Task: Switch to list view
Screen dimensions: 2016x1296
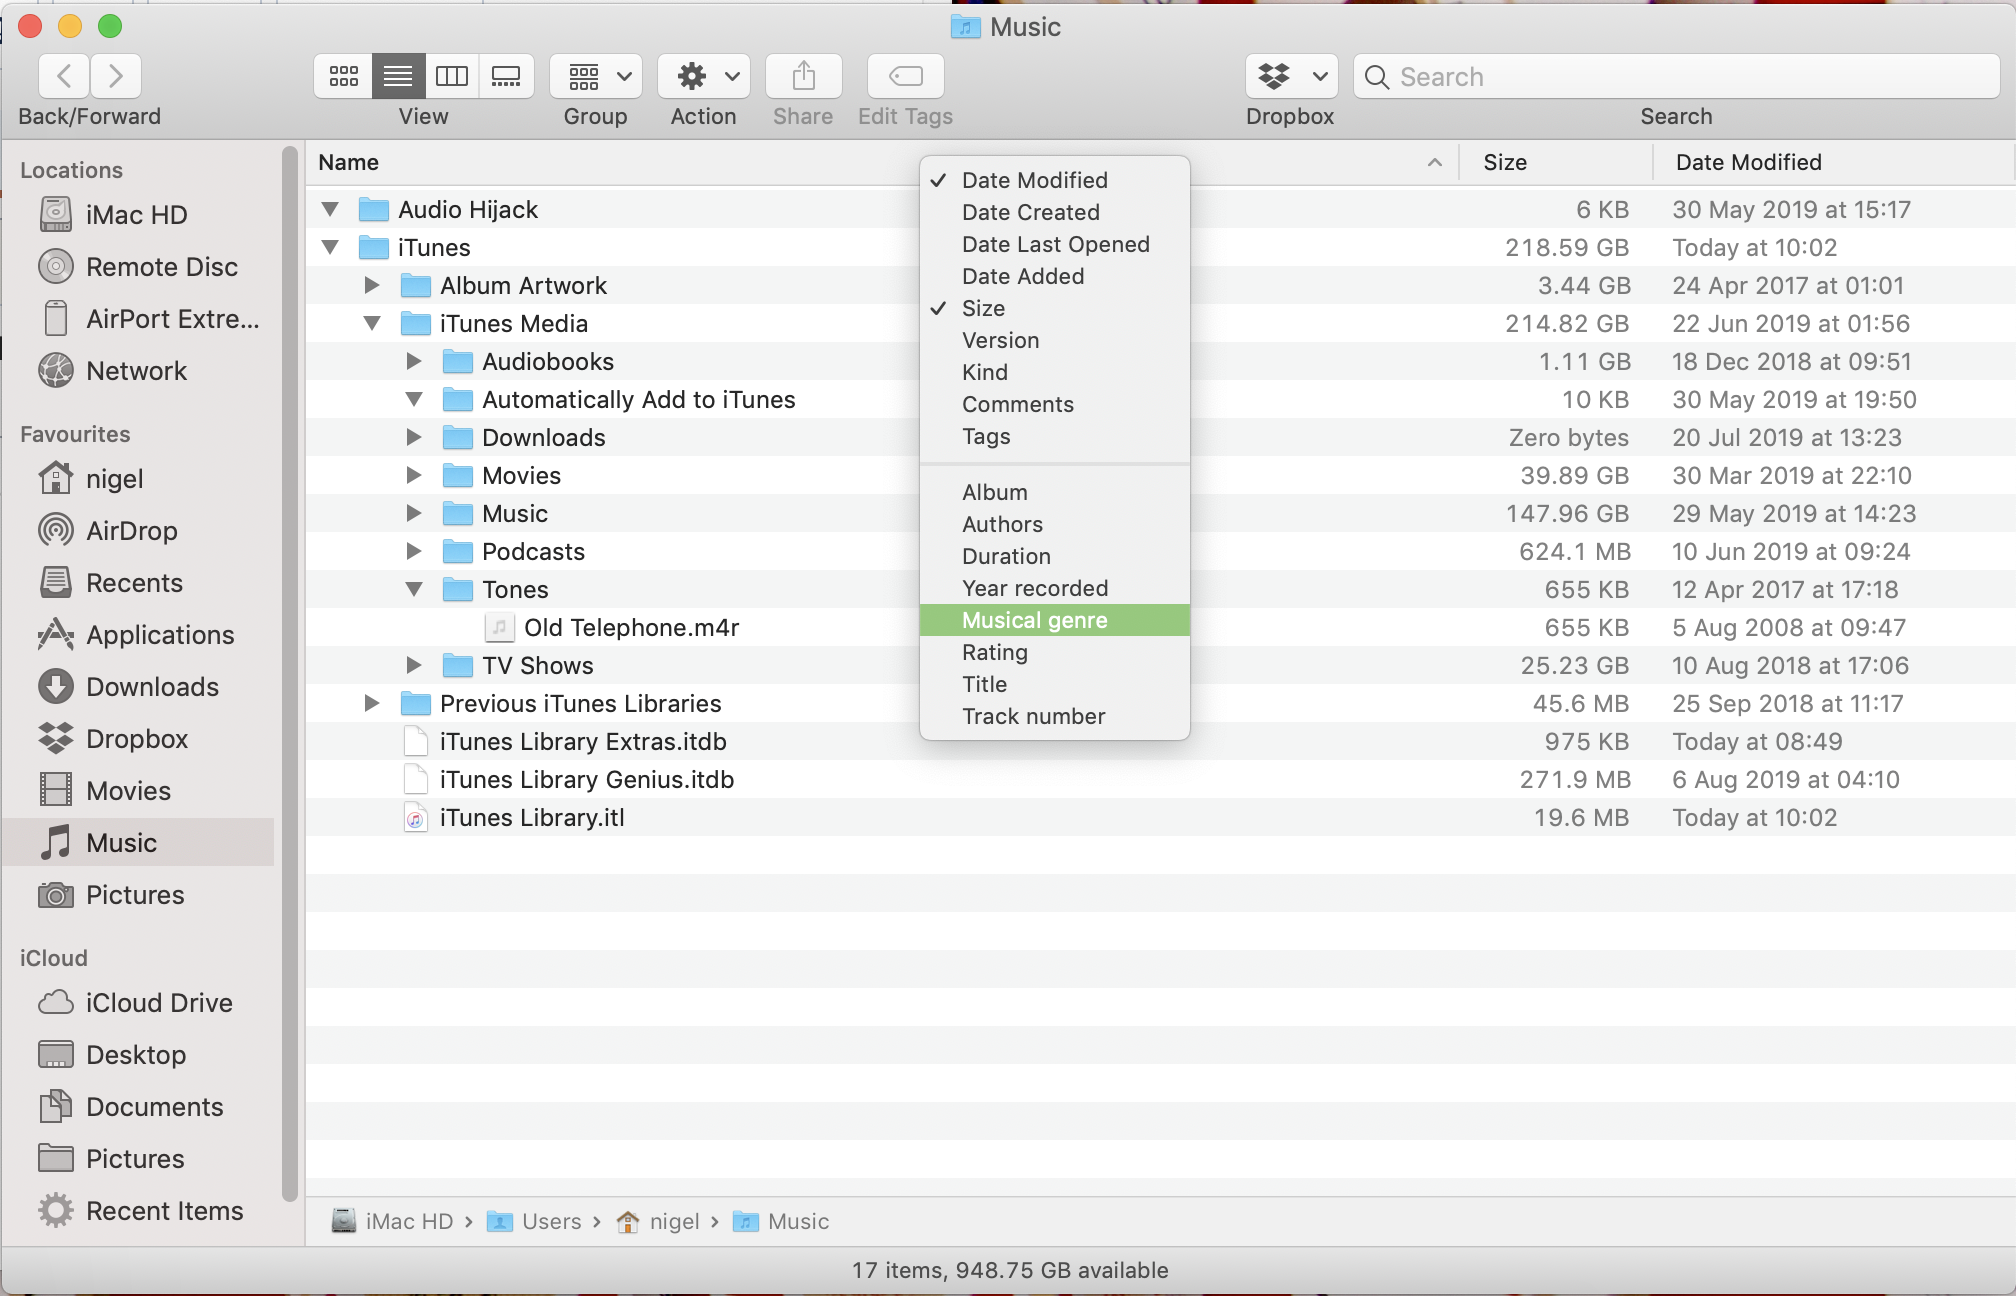Action: click(x=398, y=76)
